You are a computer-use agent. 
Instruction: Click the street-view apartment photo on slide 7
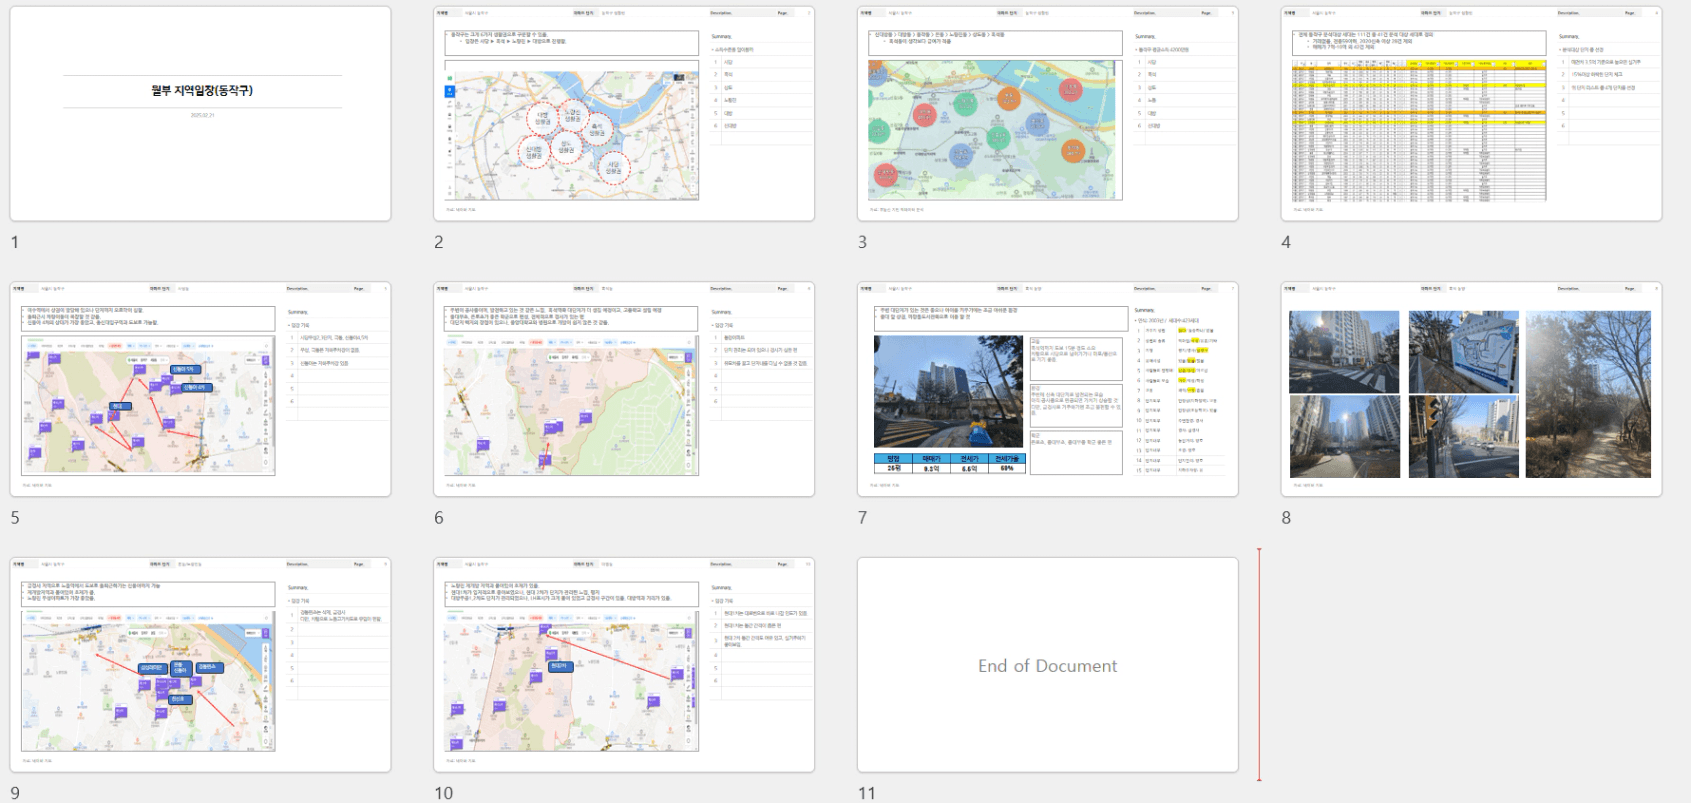(948, 391)
